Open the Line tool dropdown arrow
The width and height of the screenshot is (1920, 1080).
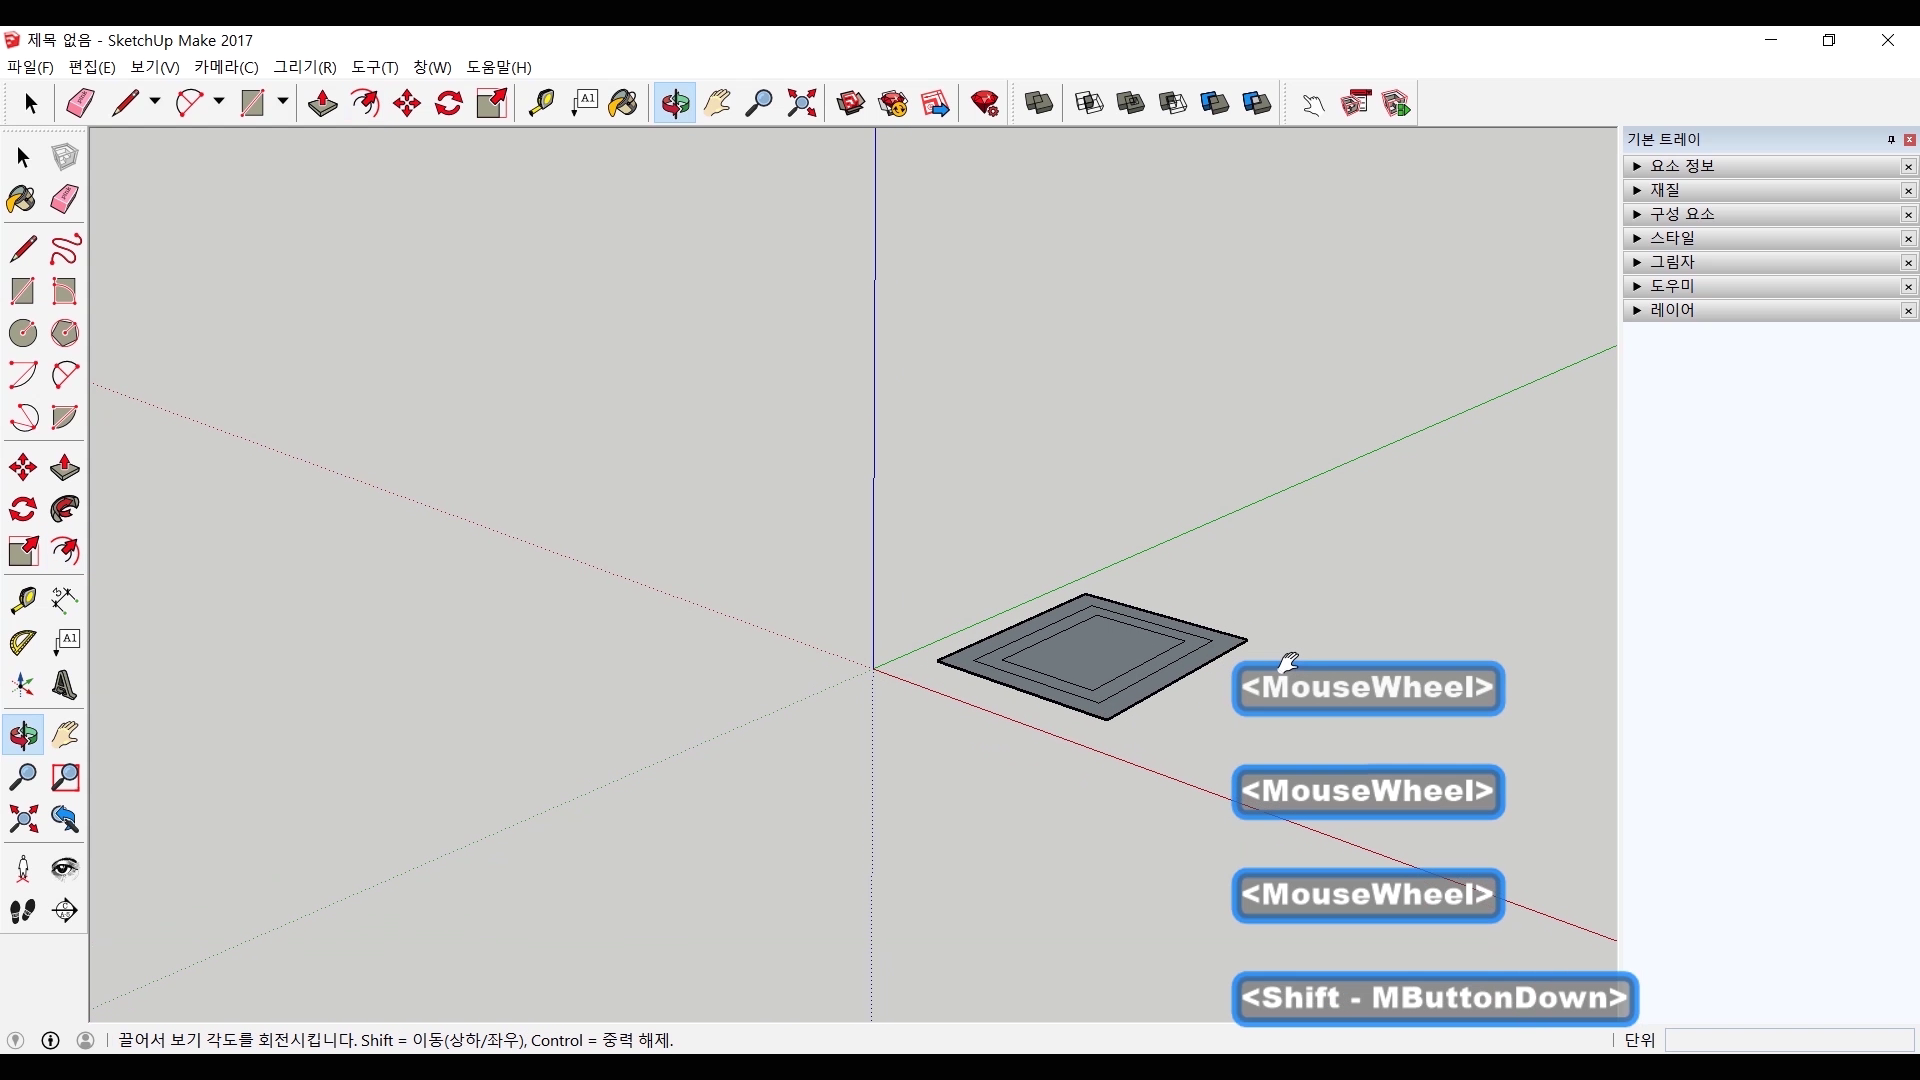(155, 102)
